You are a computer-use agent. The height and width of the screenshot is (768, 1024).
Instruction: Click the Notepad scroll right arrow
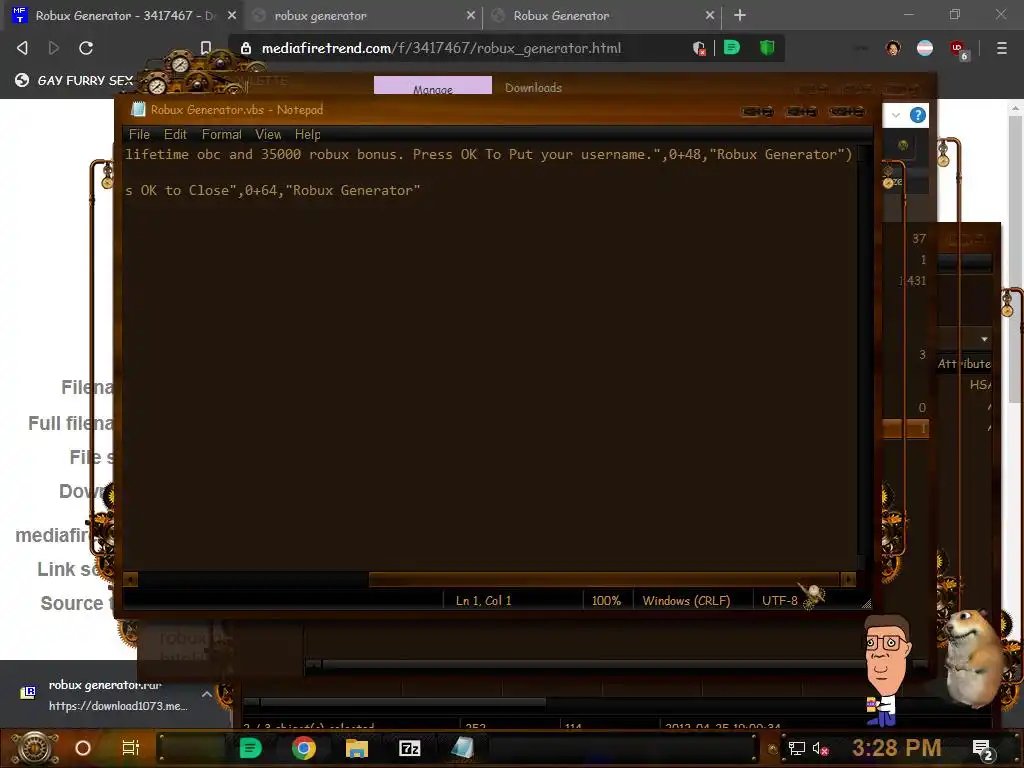848,579
